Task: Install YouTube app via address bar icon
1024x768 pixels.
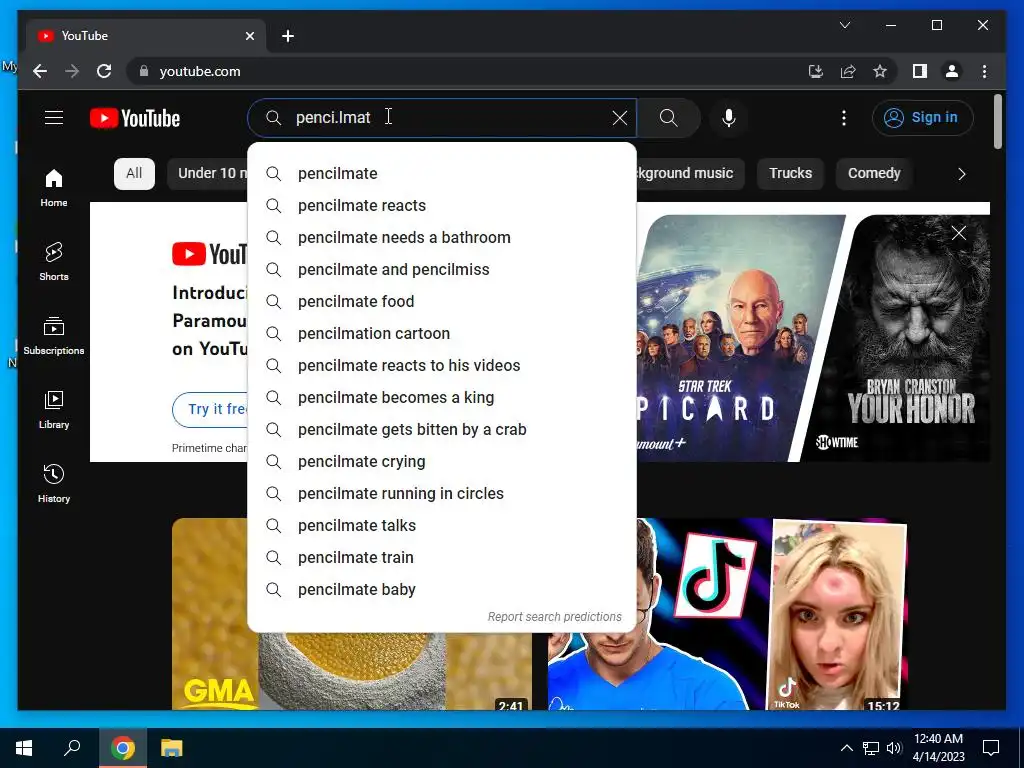Action: tap(816, 71)
